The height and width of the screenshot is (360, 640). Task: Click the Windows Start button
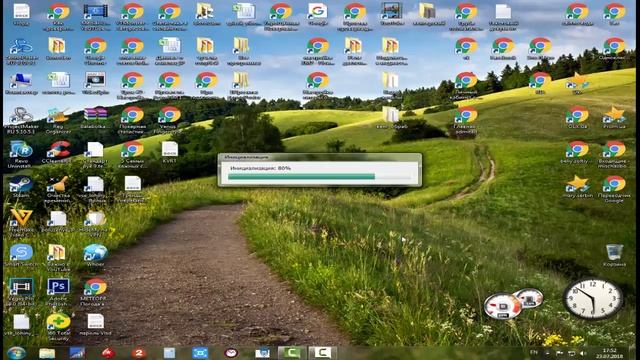pos(16,353)
